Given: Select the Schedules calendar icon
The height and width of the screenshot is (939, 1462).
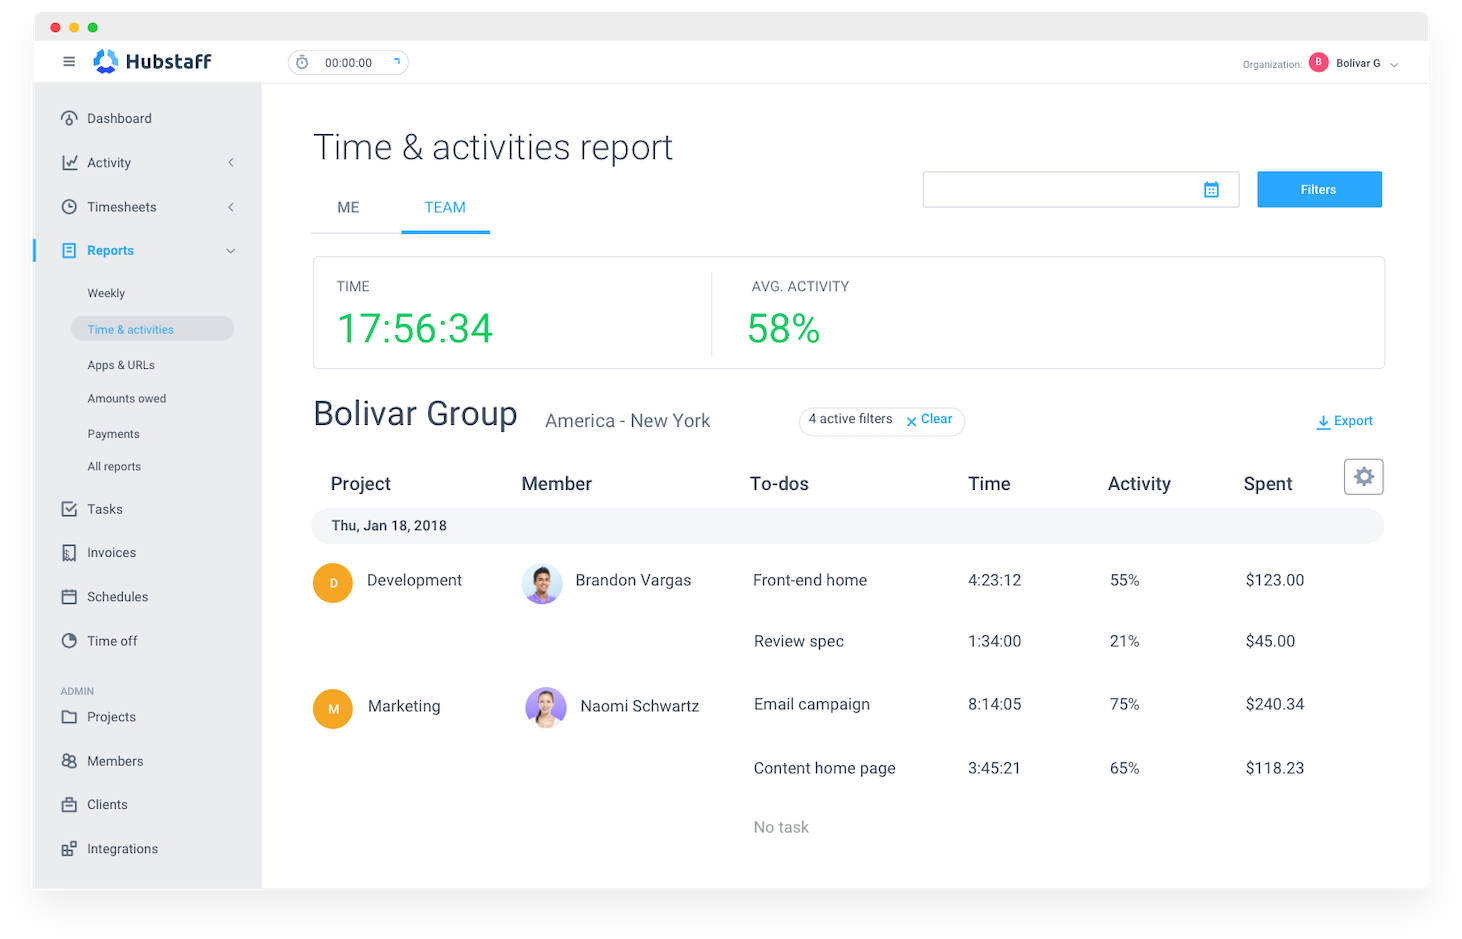Looking at the screenshot, I should 68,596.
